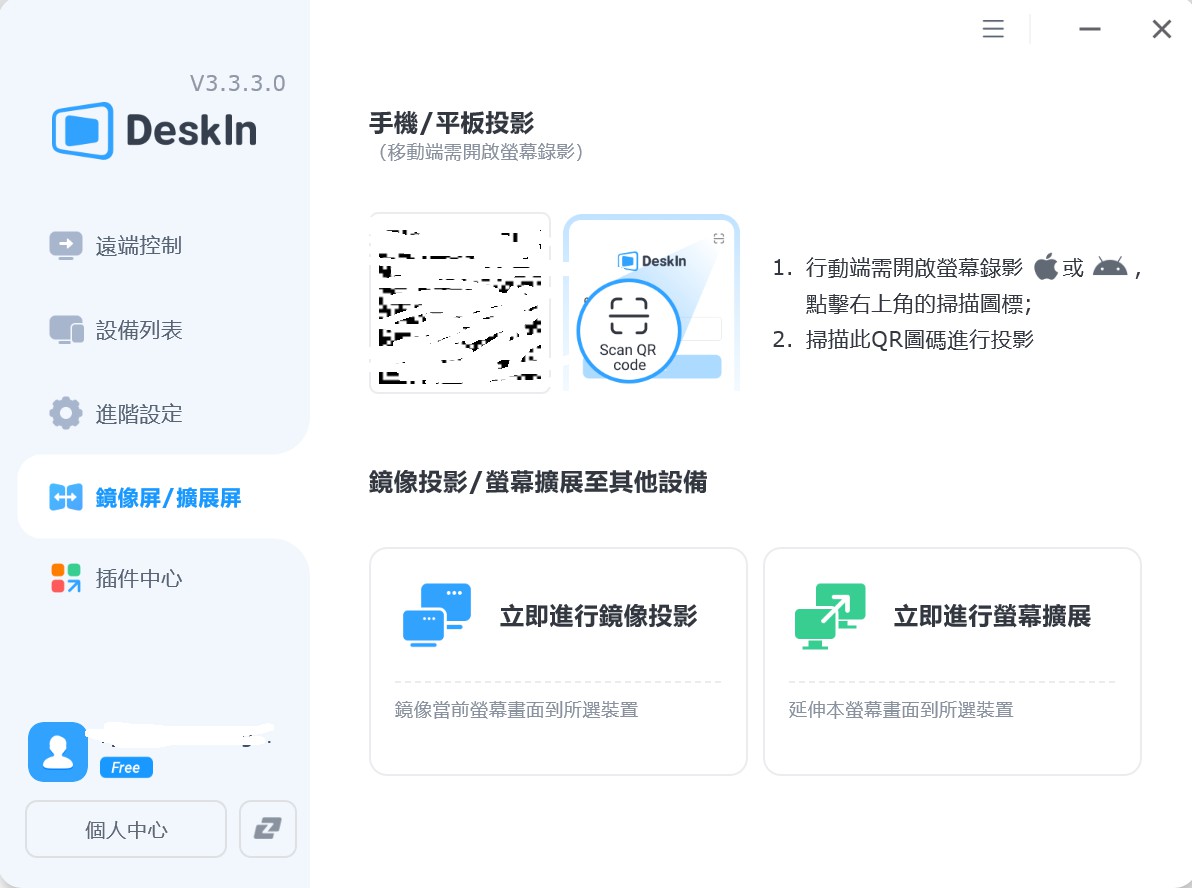Click the mirror/extend screen icon

pos(66,497)
